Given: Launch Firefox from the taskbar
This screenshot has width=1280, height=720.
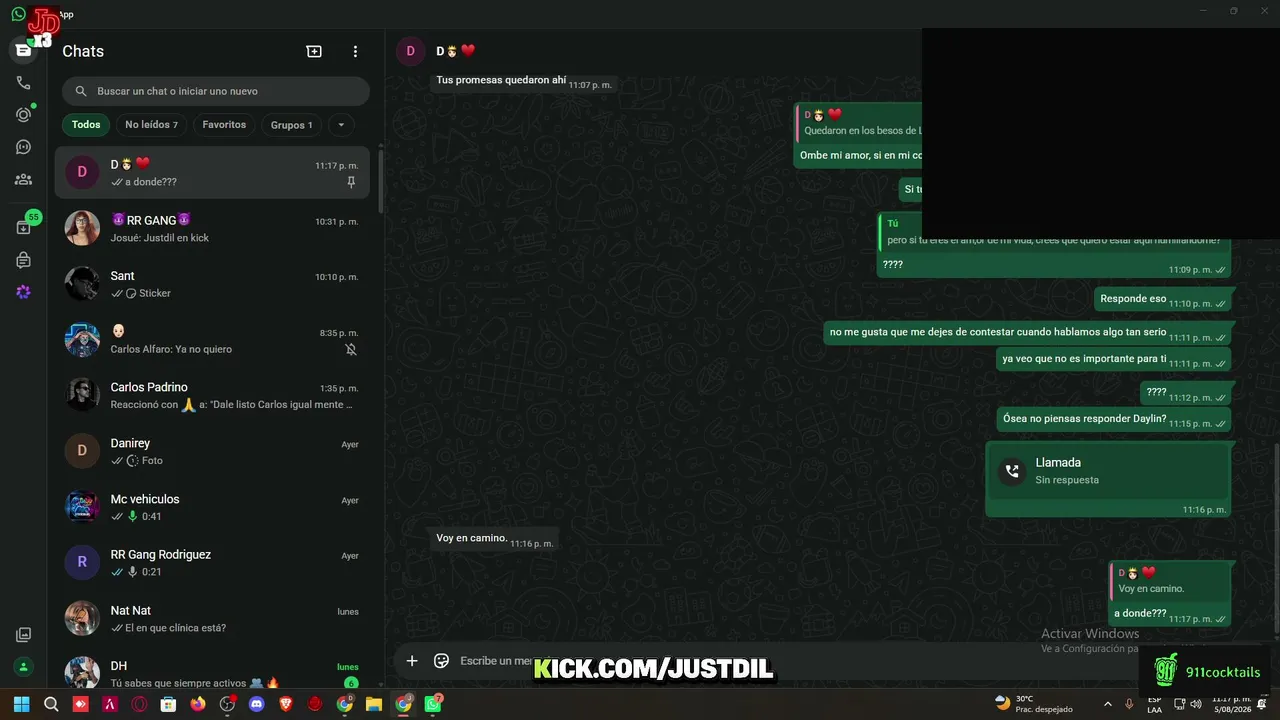Looking at the screenshot, I should [x=198, y=704].
